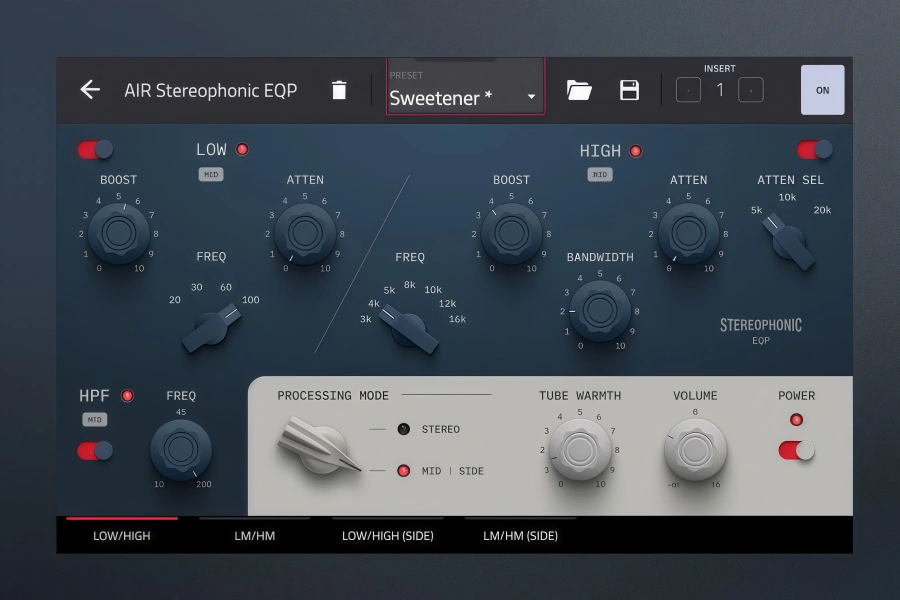
Task: Toggle the high band enable switch
Action: 814,150
